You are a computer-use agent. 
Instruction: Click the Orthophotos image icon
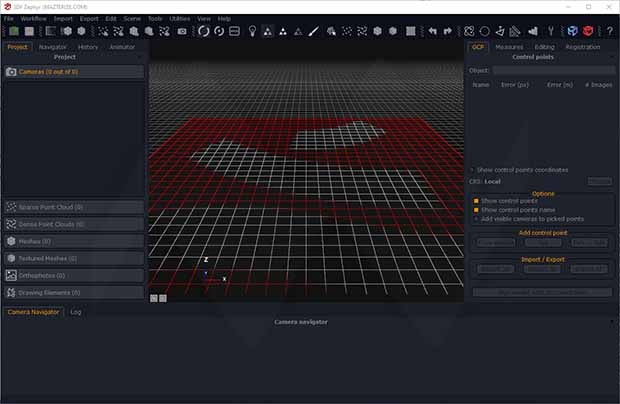click(11, 276)
